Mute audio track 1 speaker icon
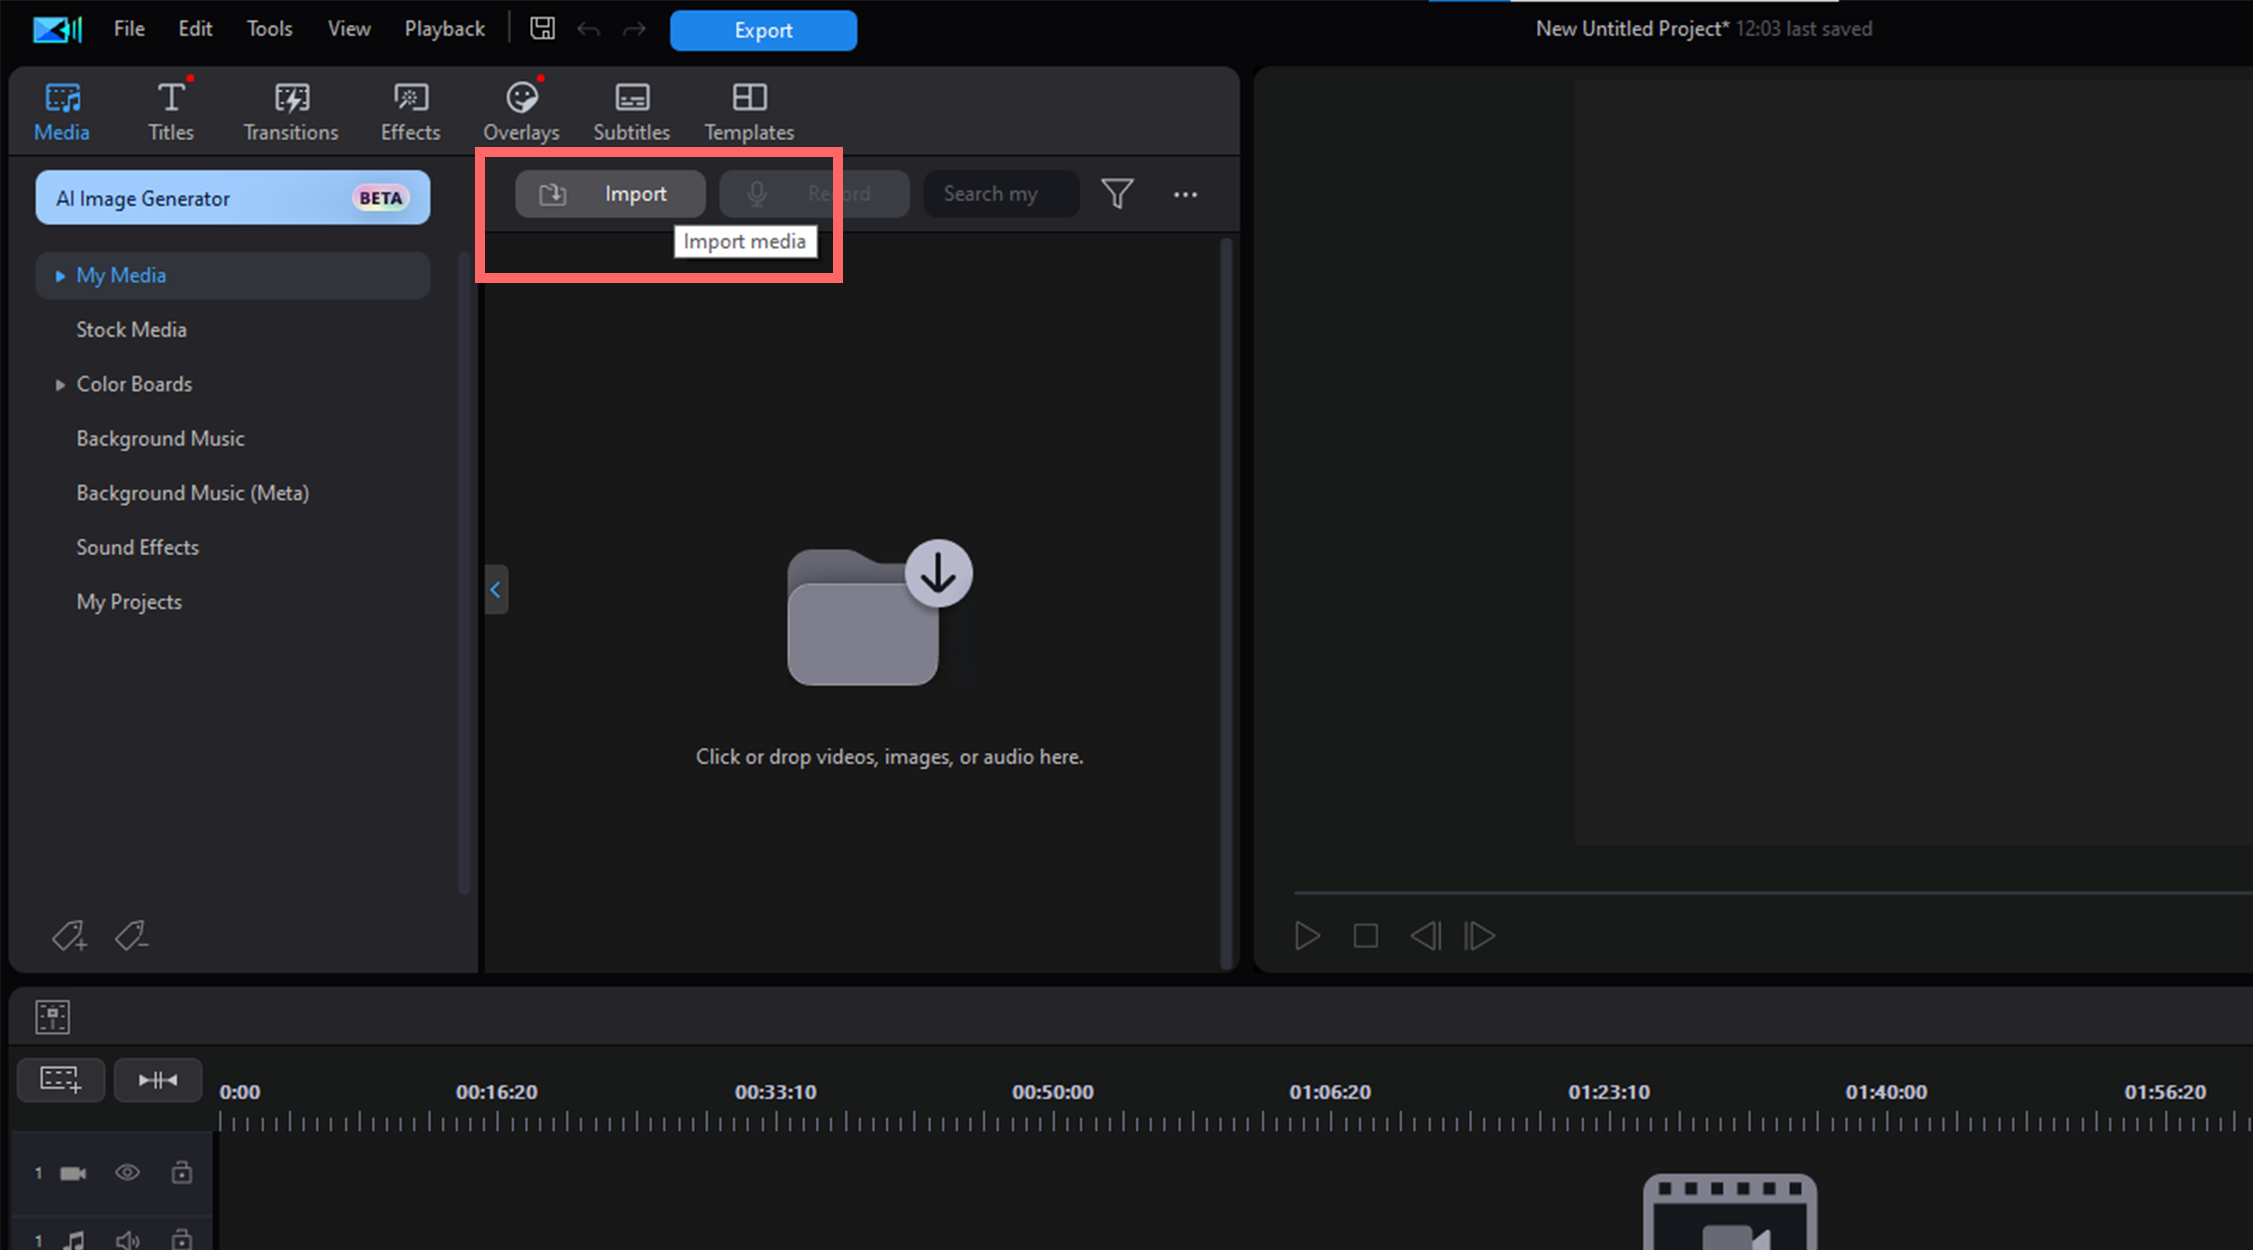Viewport: 2253px width, 1250px height. [127, 1240]
